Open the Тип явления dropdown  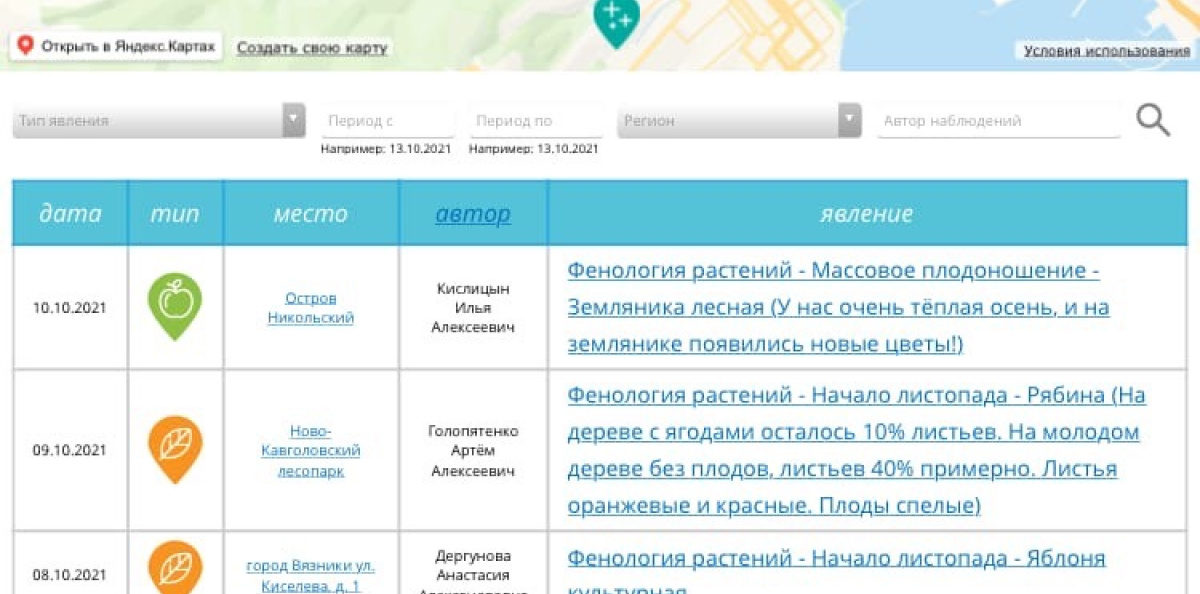coord(159,121)
